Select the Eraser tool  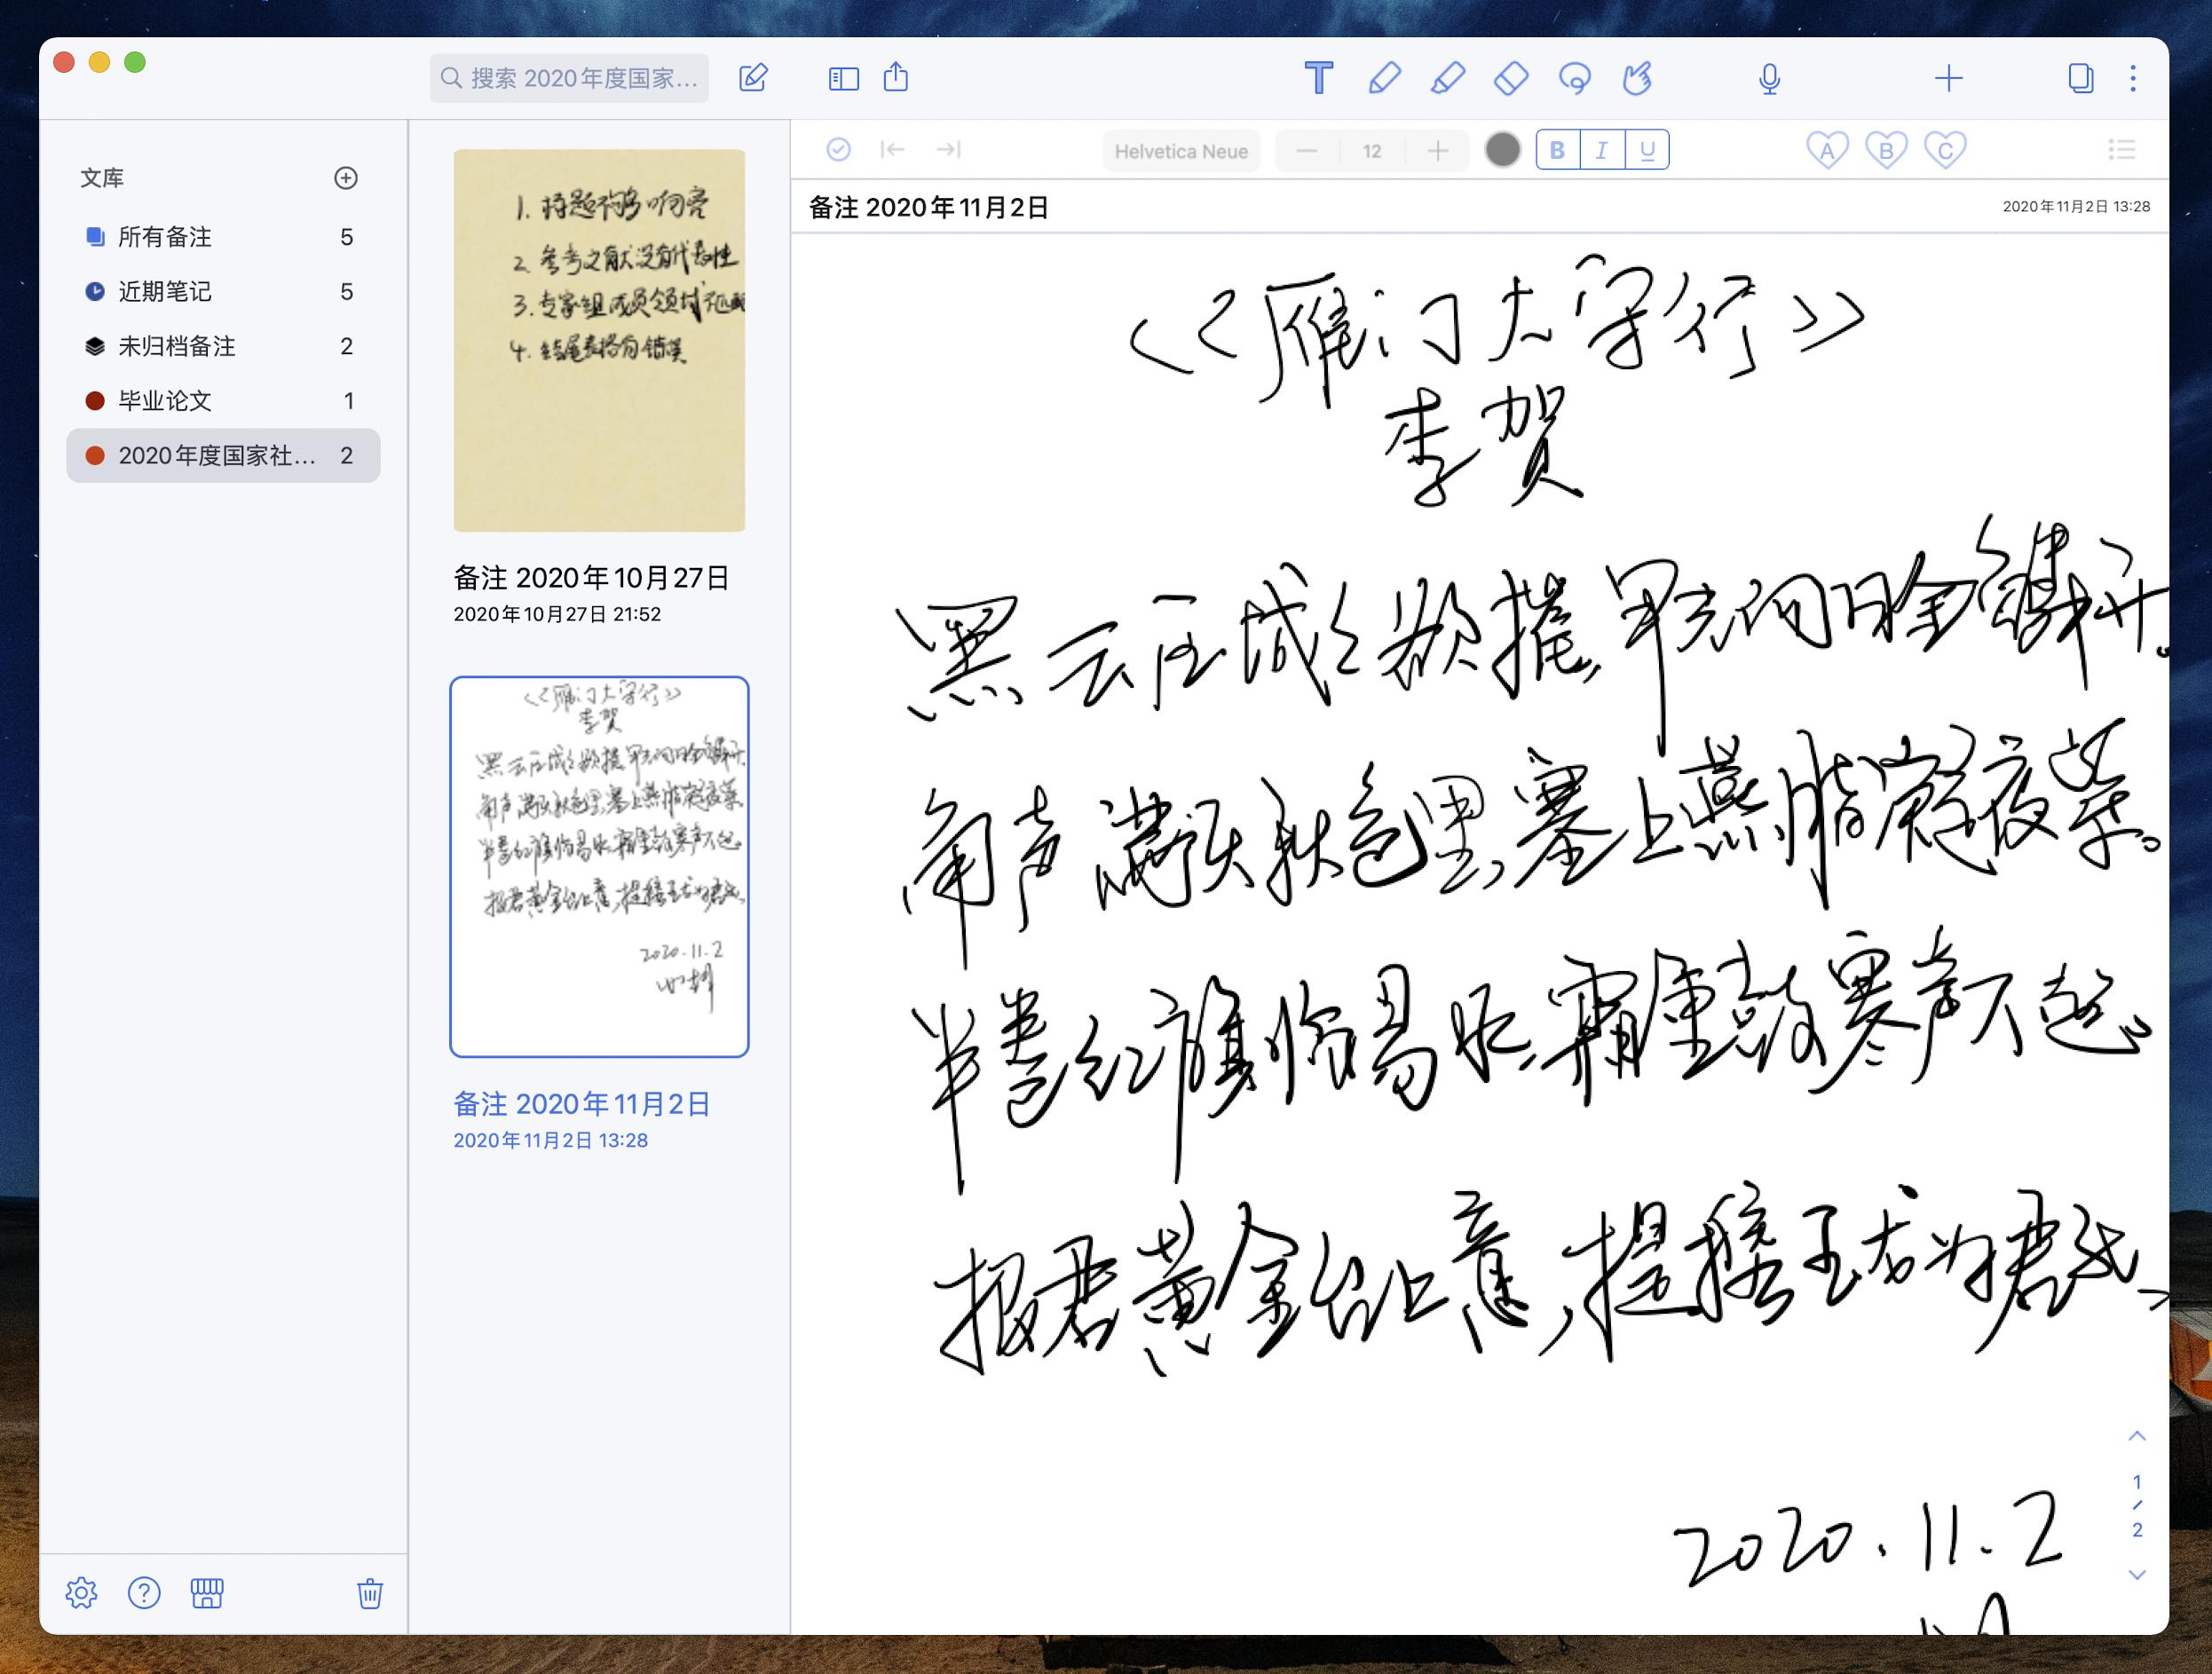pyautogui.click(x=1513, y=77)
